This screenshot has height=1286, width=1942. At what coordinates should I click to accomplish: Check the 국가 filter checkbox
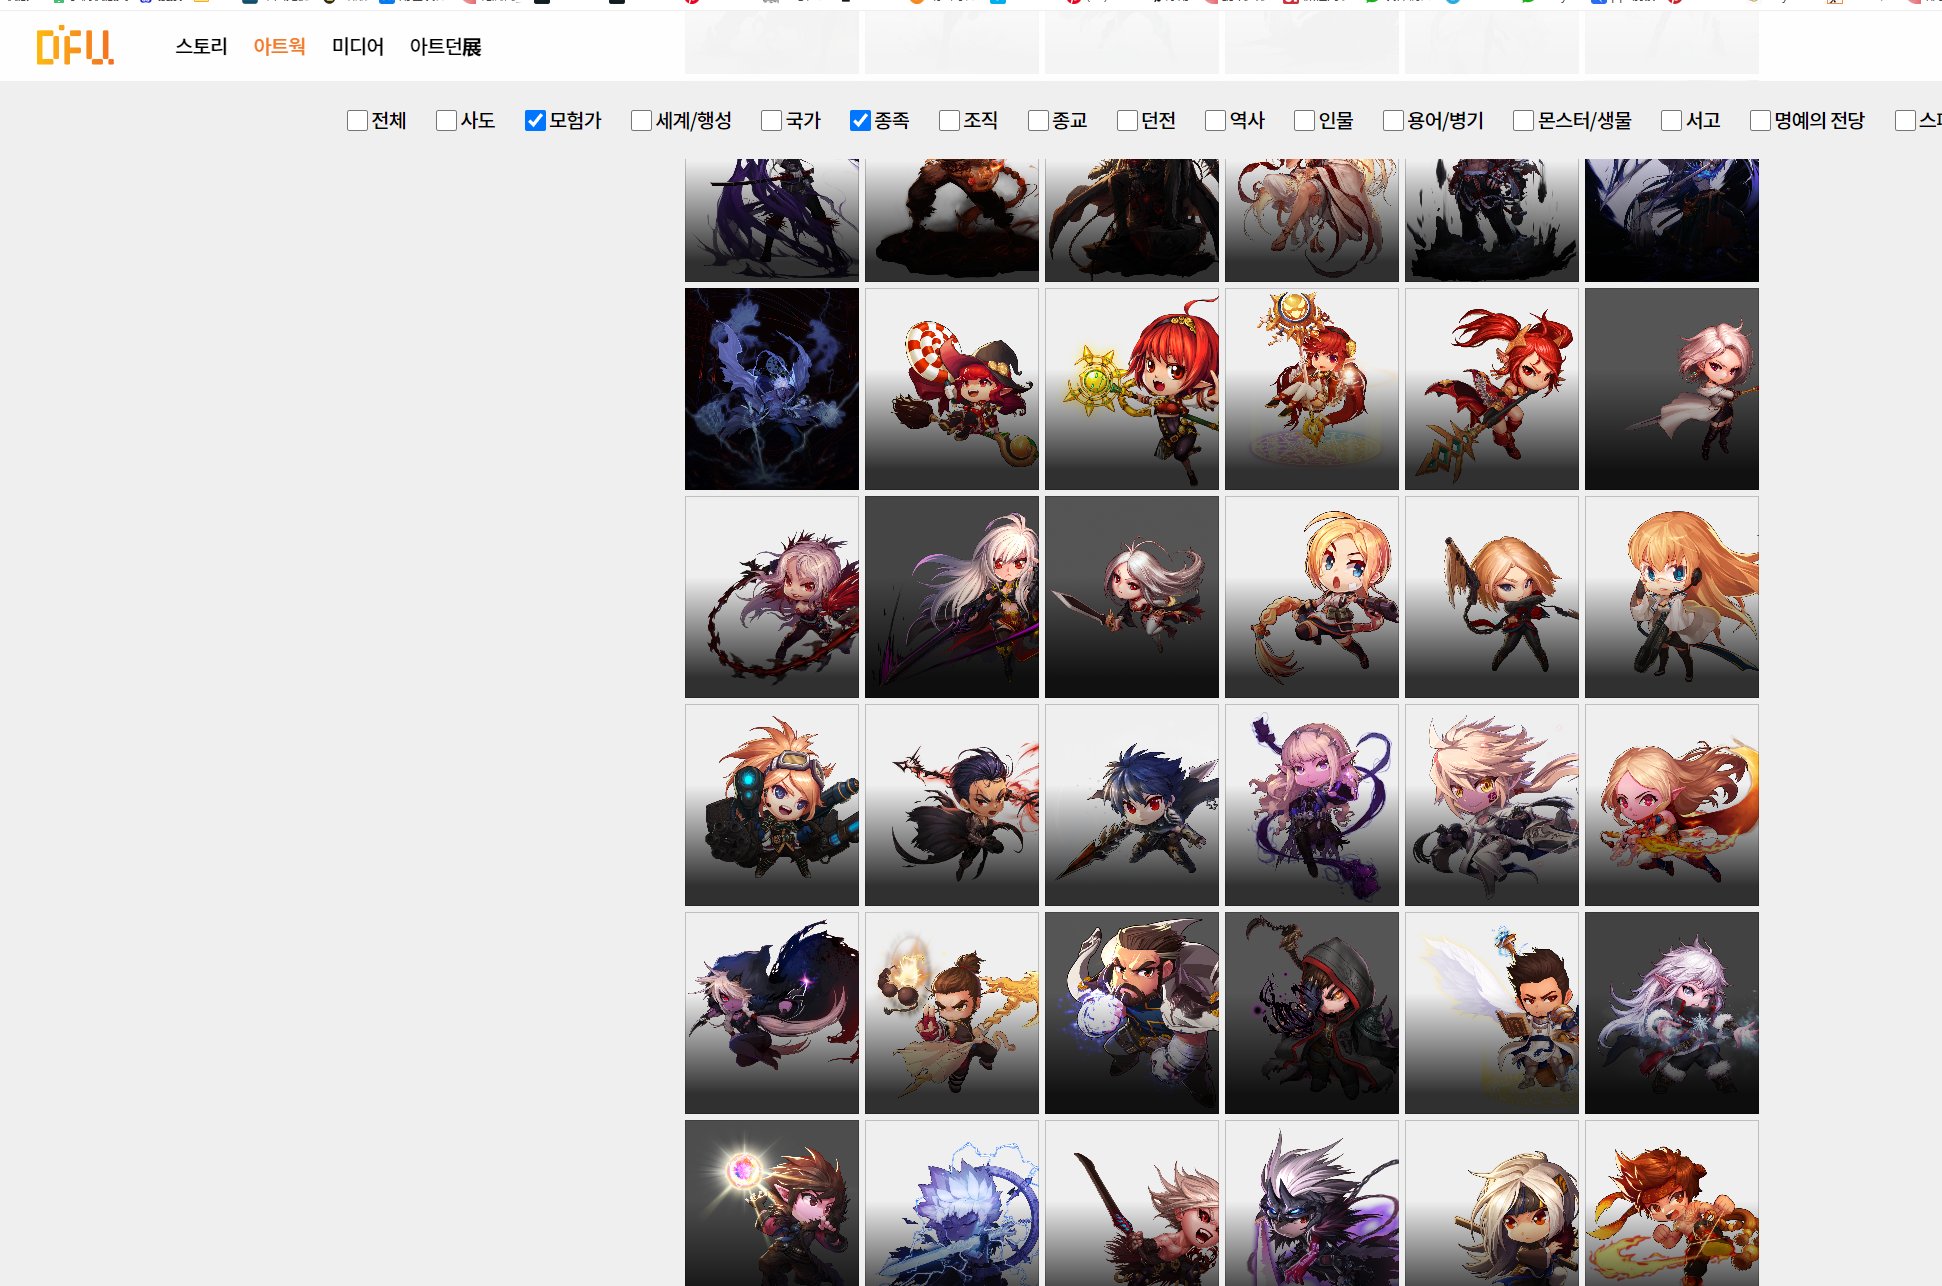click(771, 121)
